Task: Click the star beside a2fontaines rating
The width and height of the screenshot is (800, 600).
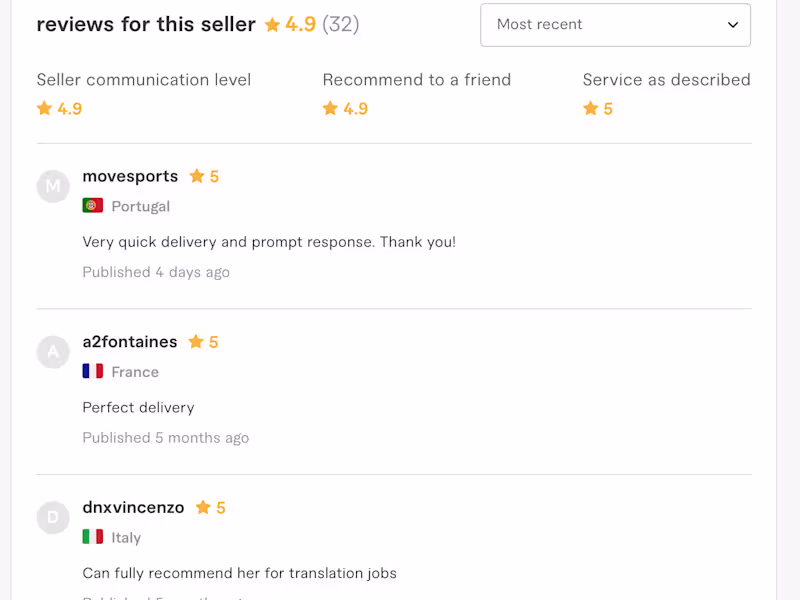Action: [196, 342]
